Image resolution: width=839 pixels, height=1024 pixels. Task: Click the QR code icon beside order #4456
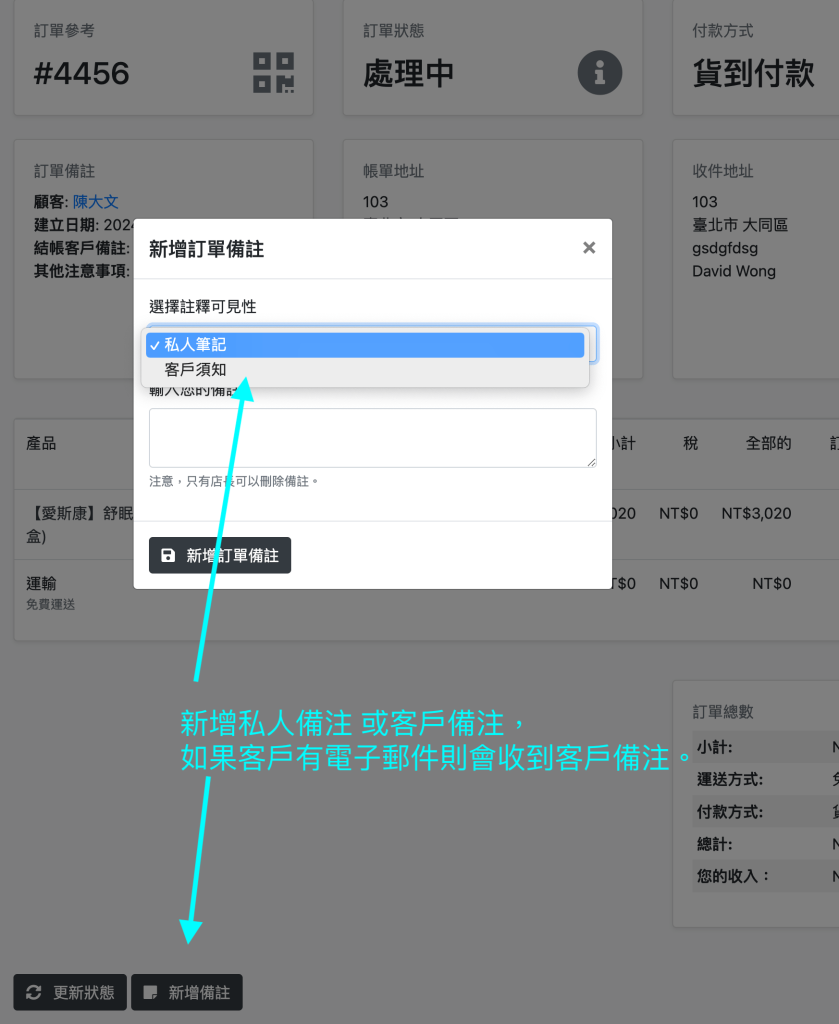point(273,73)
